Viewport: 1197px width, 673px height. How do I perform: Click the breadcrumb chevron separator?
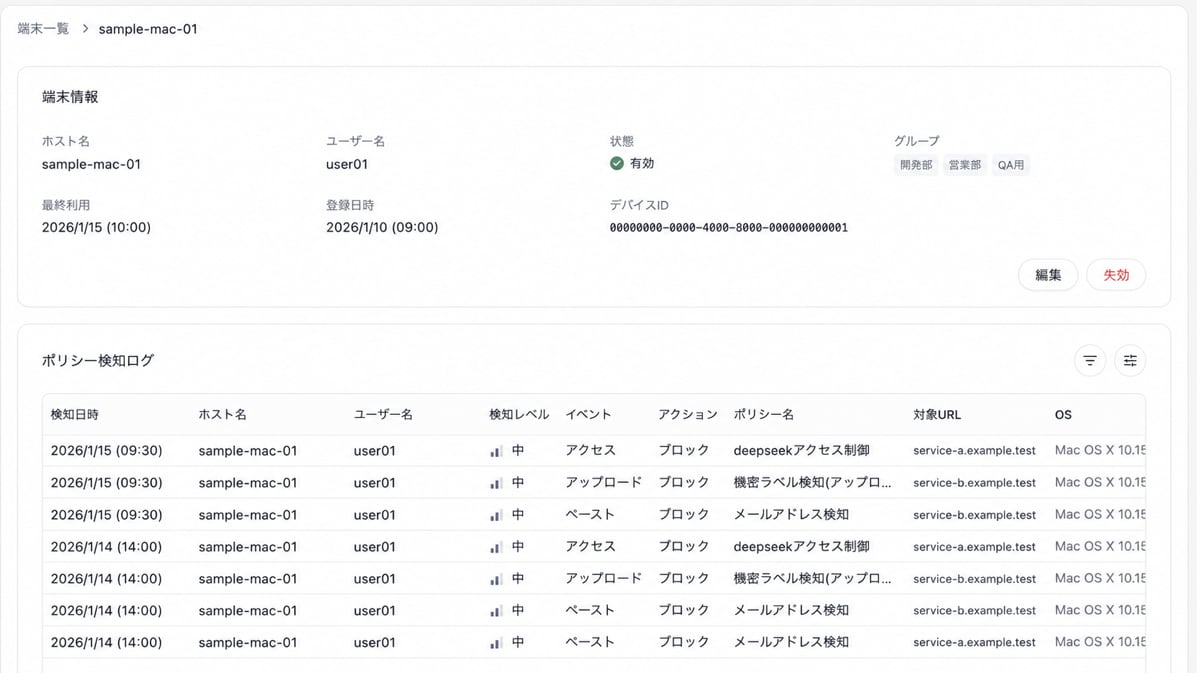[x=85, y=29]
